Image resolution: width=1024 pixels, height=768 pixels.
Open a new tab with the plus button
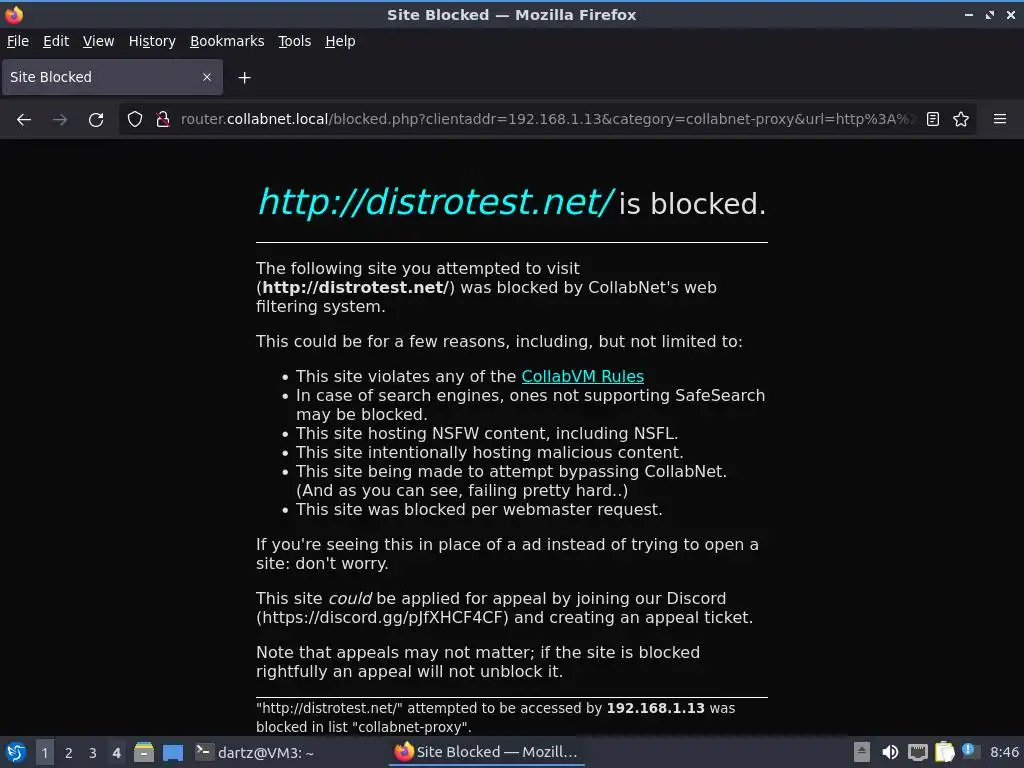tap(244, 78)
